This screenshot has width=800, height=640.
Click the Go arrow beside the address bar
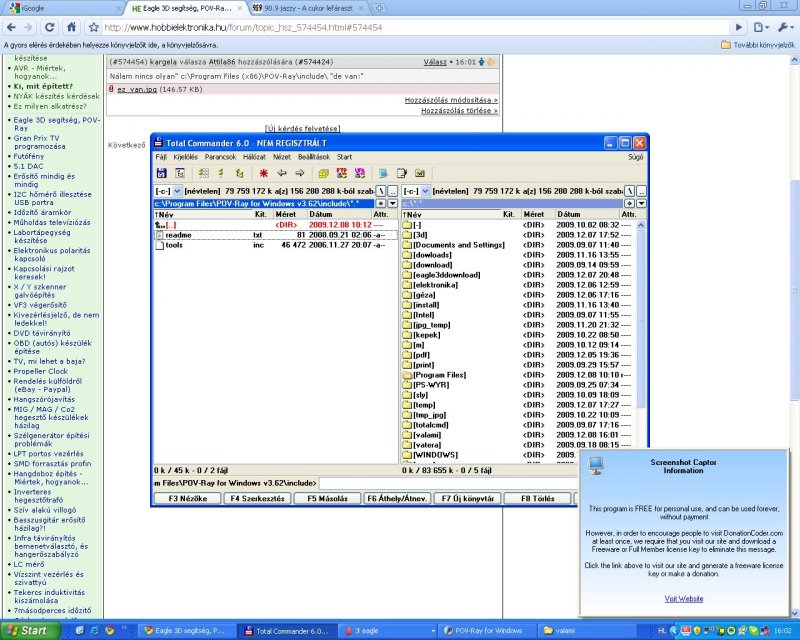tap(738, 27)
